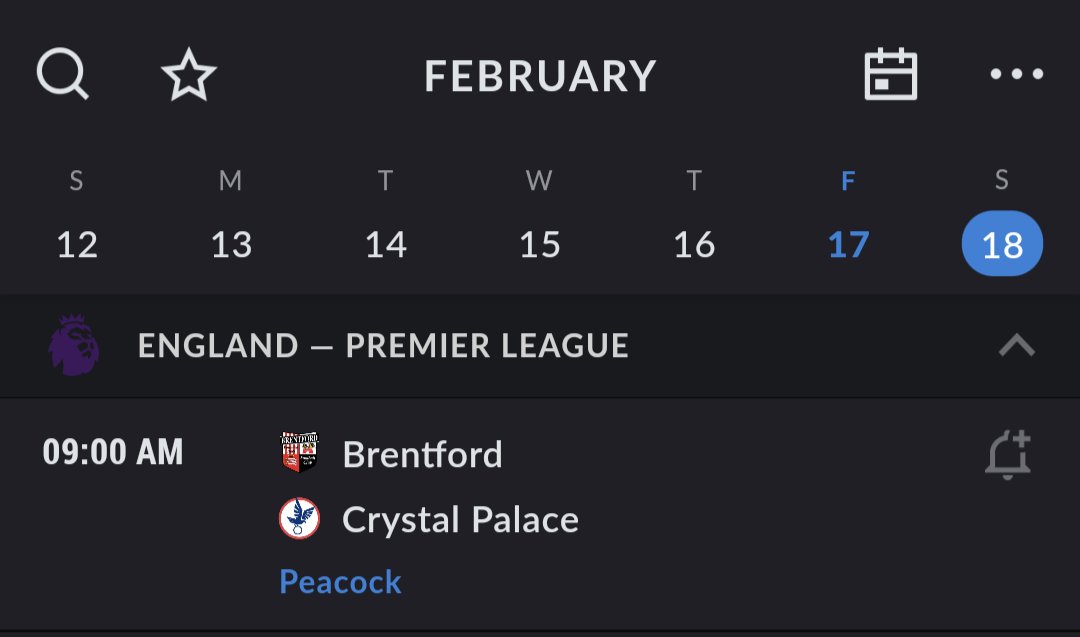The width and height of the screenshot is (1080, 637).
Task: Select highlighted Saturday the 18th
Action: click(1002, 244)
